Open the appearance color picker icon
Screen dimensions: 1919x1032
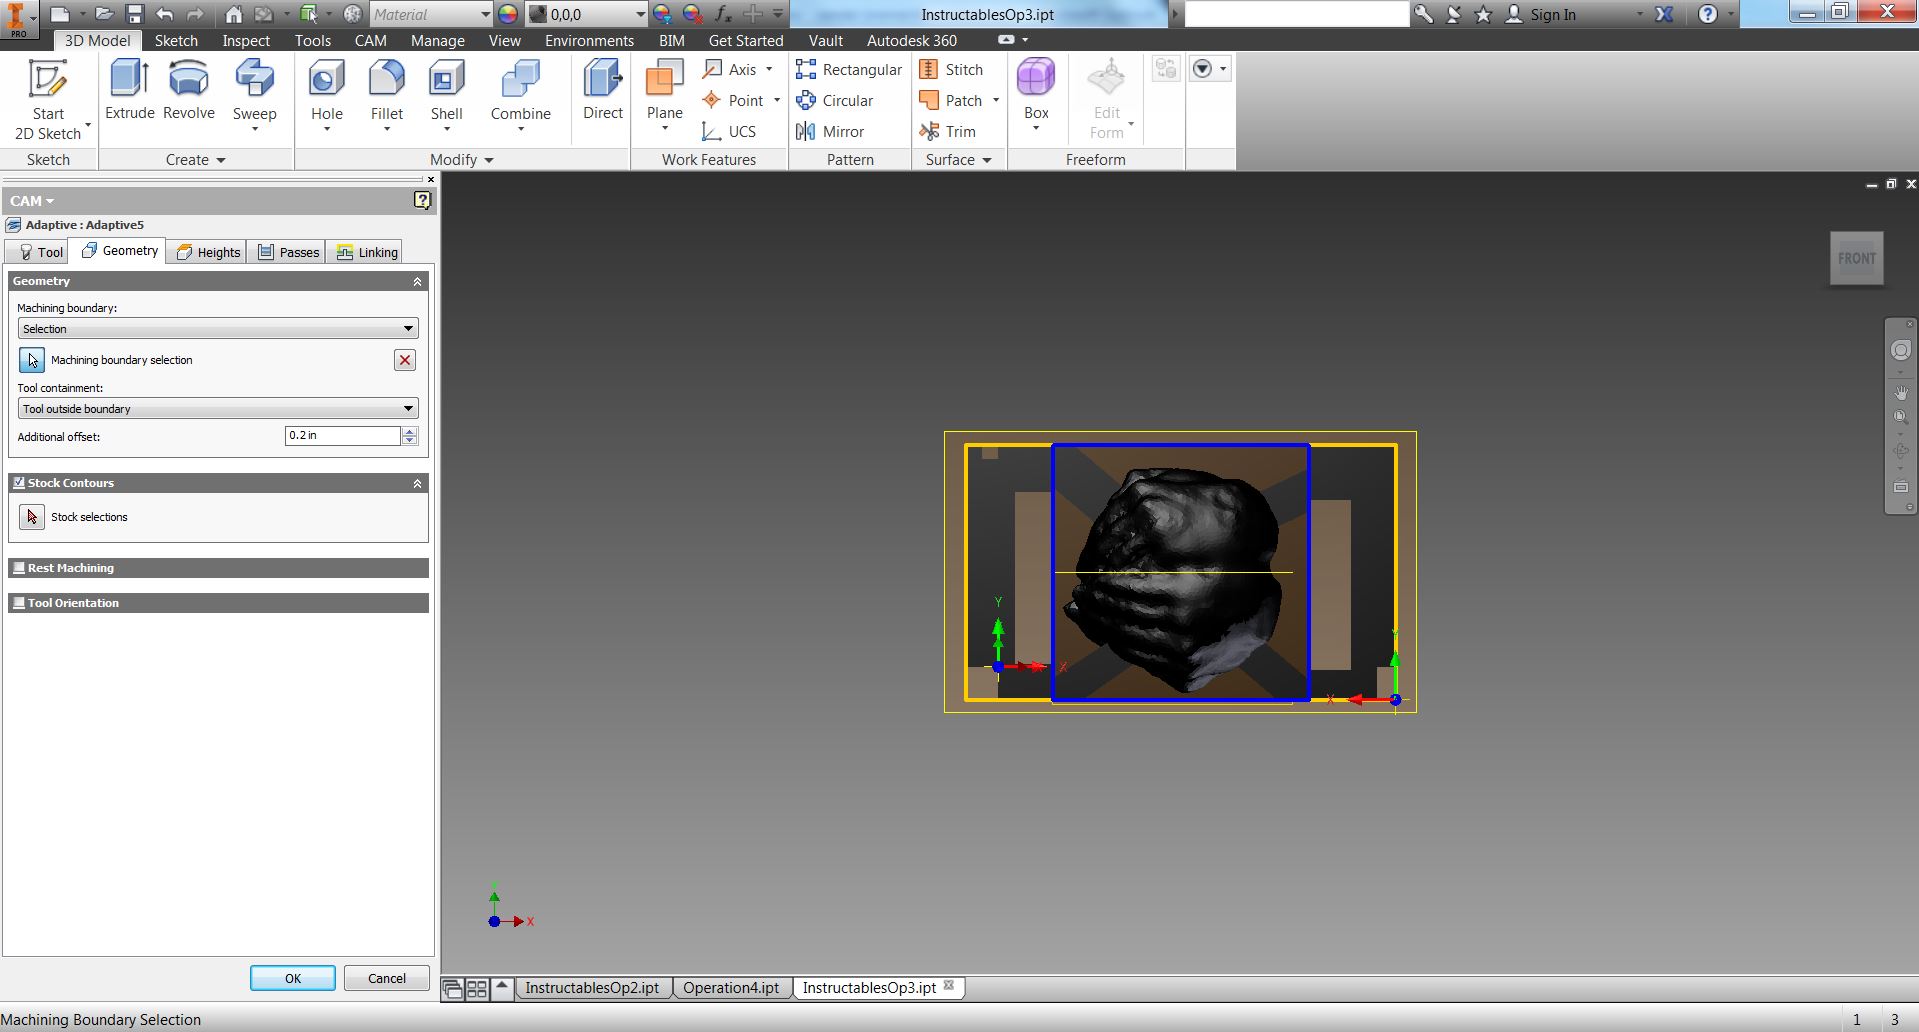click(x=508, y=14)
